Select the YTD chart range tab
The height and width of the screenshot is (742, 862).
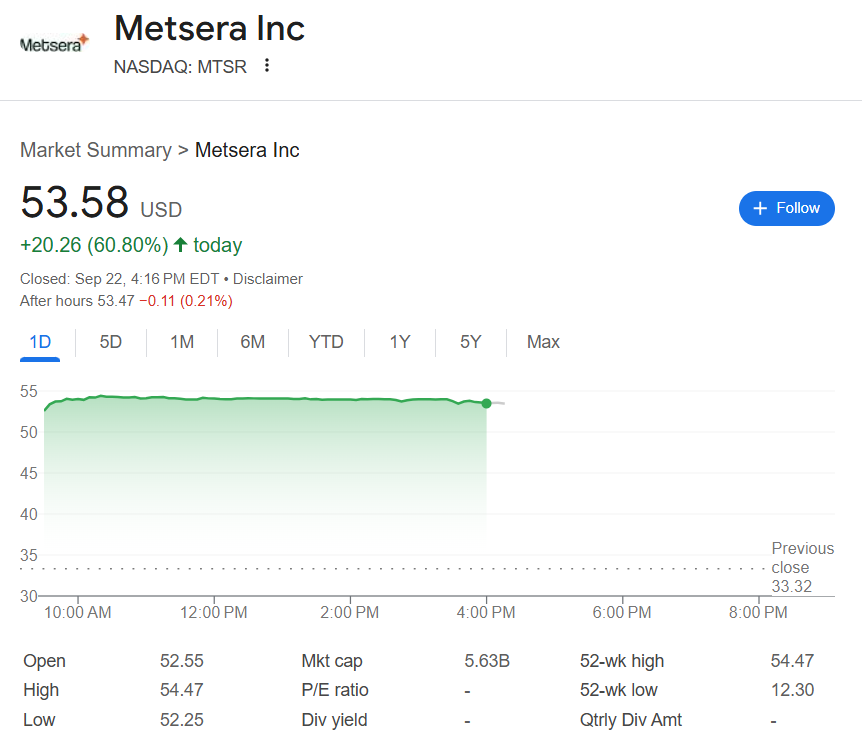click(x=326, y=342)
